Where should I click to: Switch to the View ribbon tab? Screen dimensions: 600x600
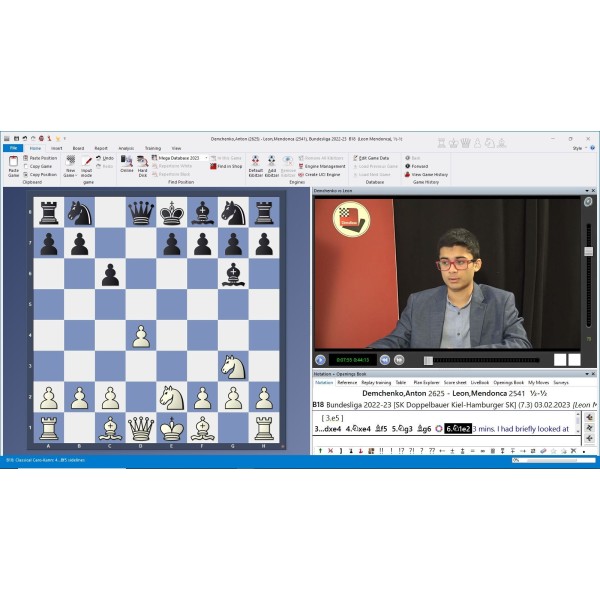click(176, 148)
